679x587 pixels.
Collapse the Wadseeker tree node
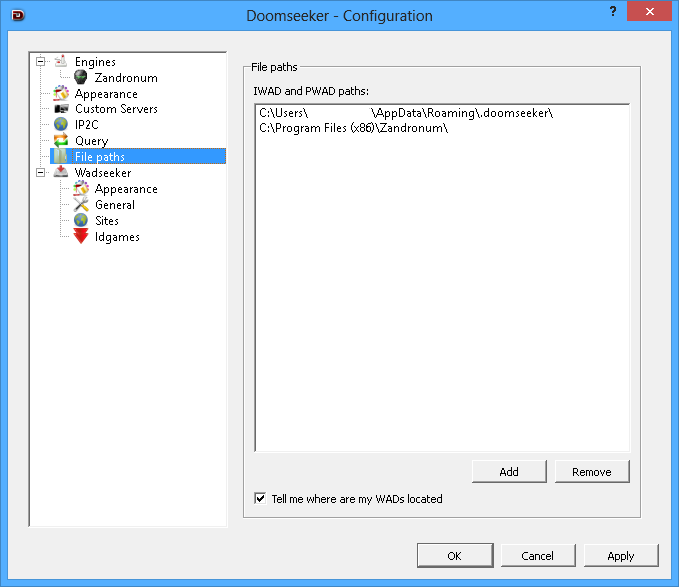tap(41, 172)
